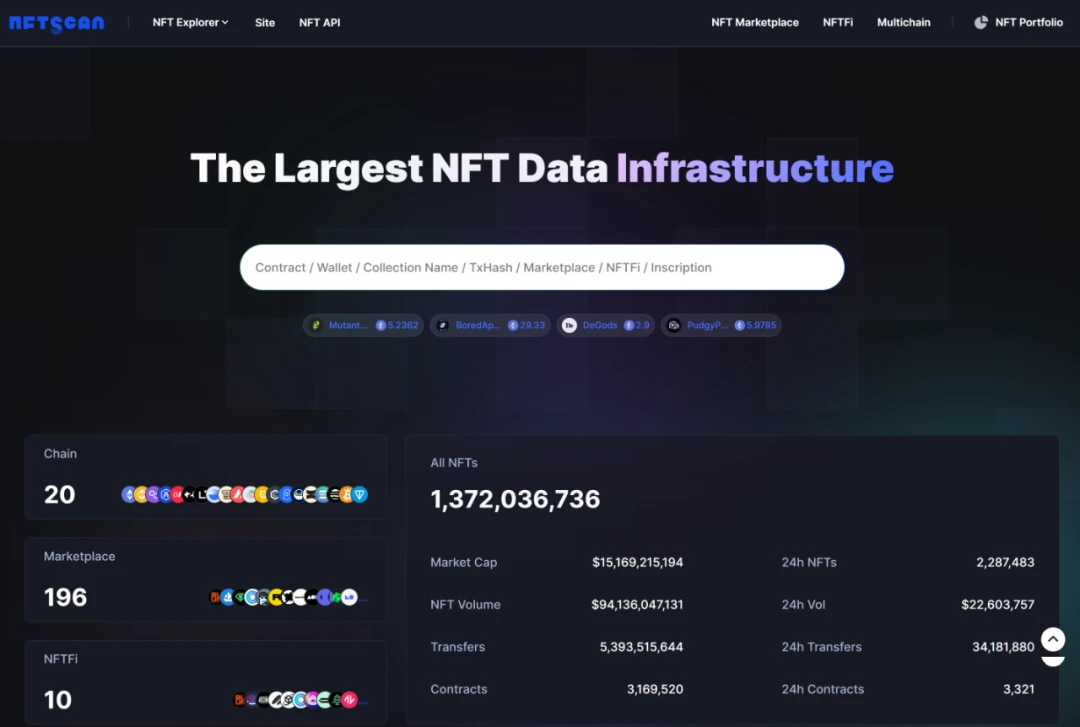This screenshot has width=1080, height=727.
Task: Click the Ethereum icon in Chain row
Action: click(128, 494)
